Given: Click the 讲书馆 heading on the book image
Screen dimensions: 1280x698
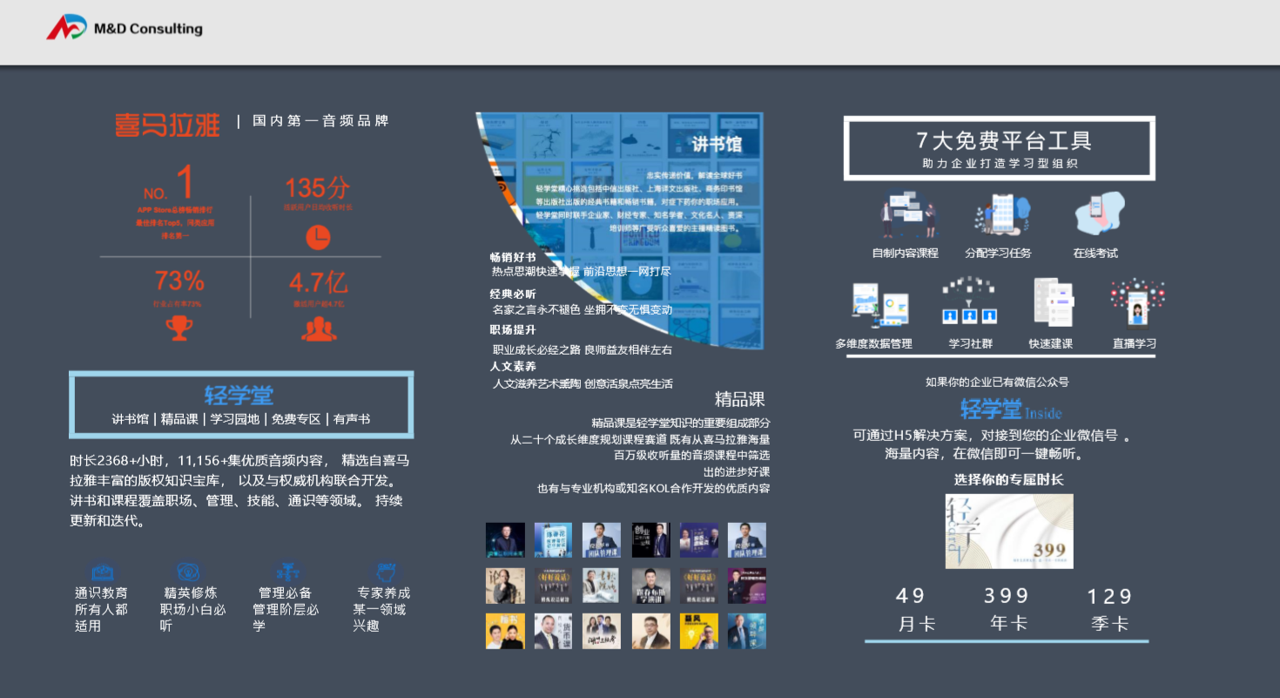Looking at the screenshot, I should (x=717, y=145).
